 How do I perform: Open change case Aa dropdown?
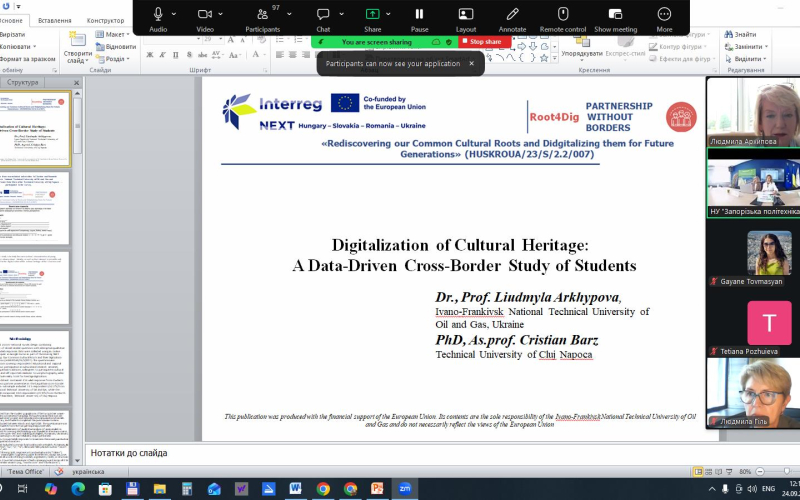coord(234,55)
